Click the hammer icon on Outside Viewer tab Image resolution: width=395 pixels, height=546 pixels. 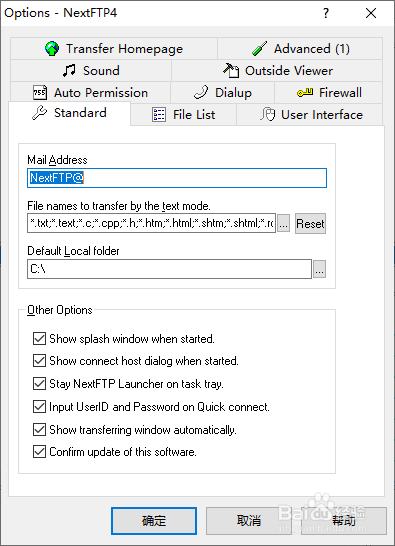(x=231, y=70)
